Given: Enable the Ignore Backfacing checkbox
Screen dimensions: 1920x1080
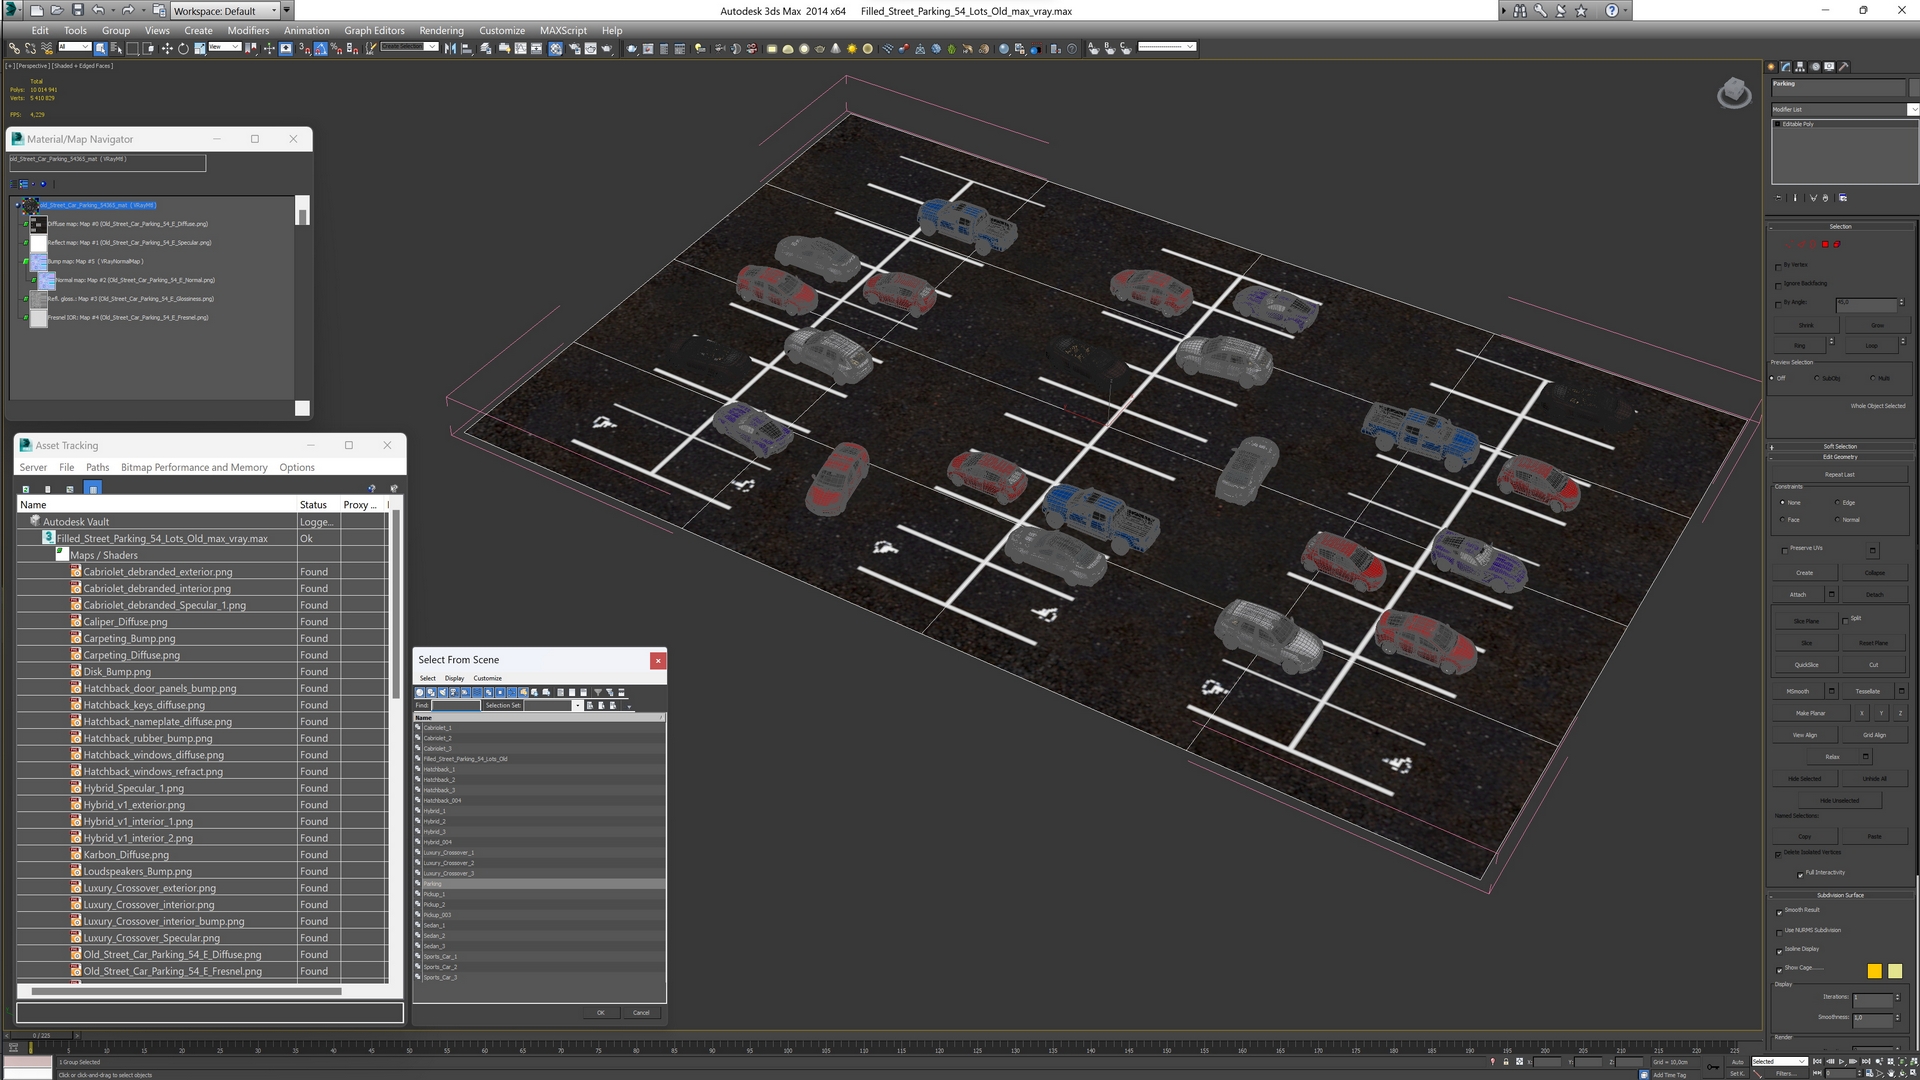Looking at the screenshot, I should [x=1778, y=286].
